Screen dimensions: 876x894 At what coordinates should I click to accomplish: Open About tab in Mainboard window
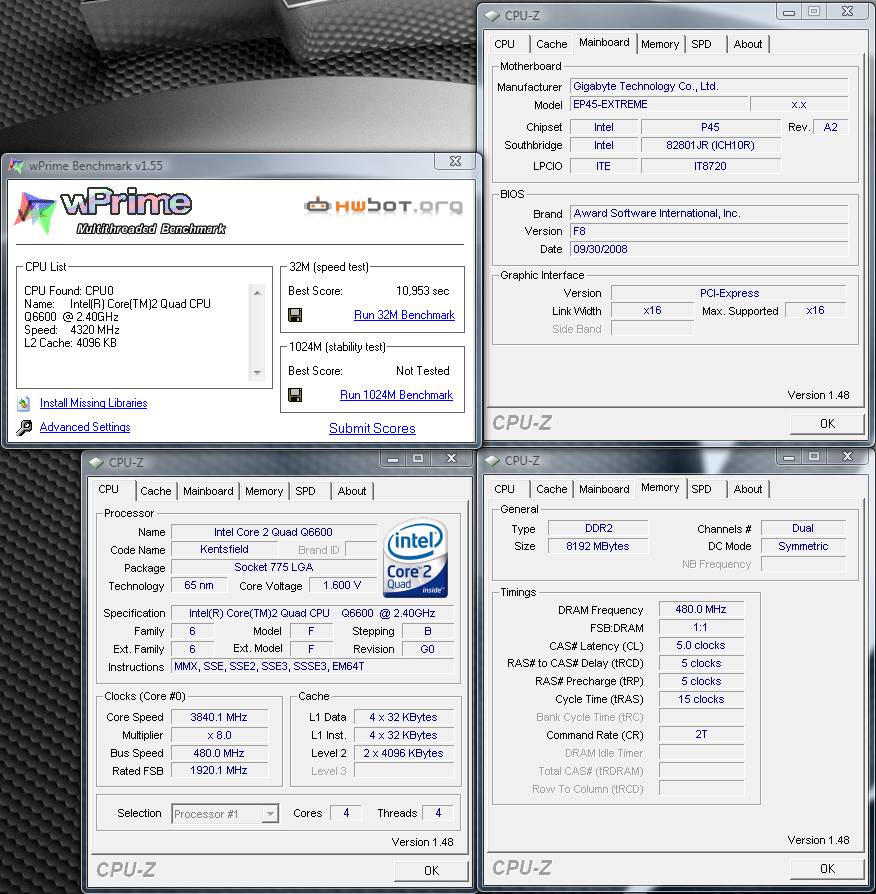click(748, 44)
